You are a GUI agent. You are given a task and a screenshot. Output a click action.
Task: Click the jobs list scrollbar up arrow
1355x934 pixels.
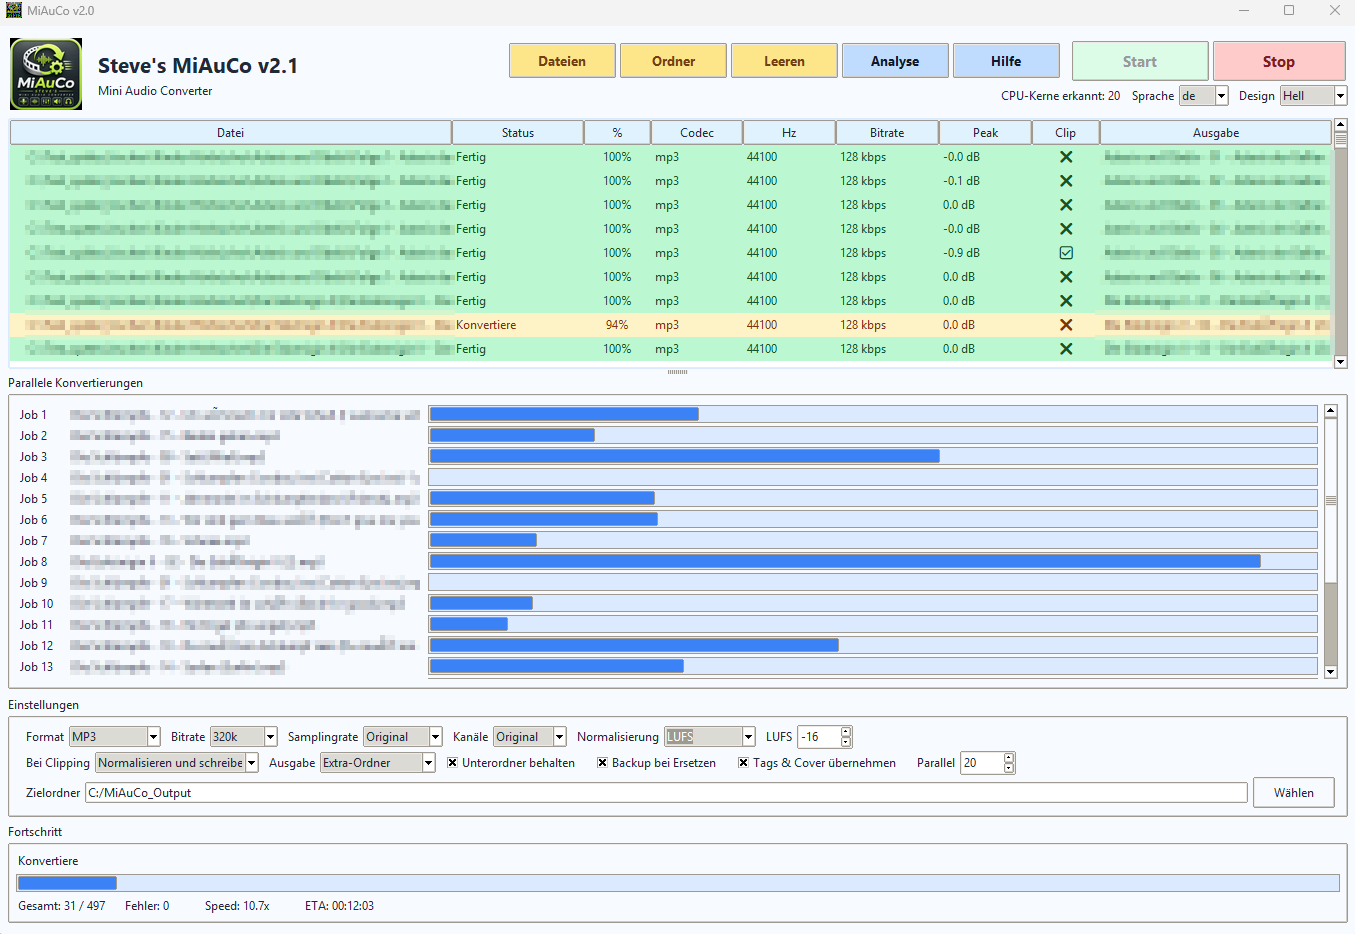click(1331, 411)
